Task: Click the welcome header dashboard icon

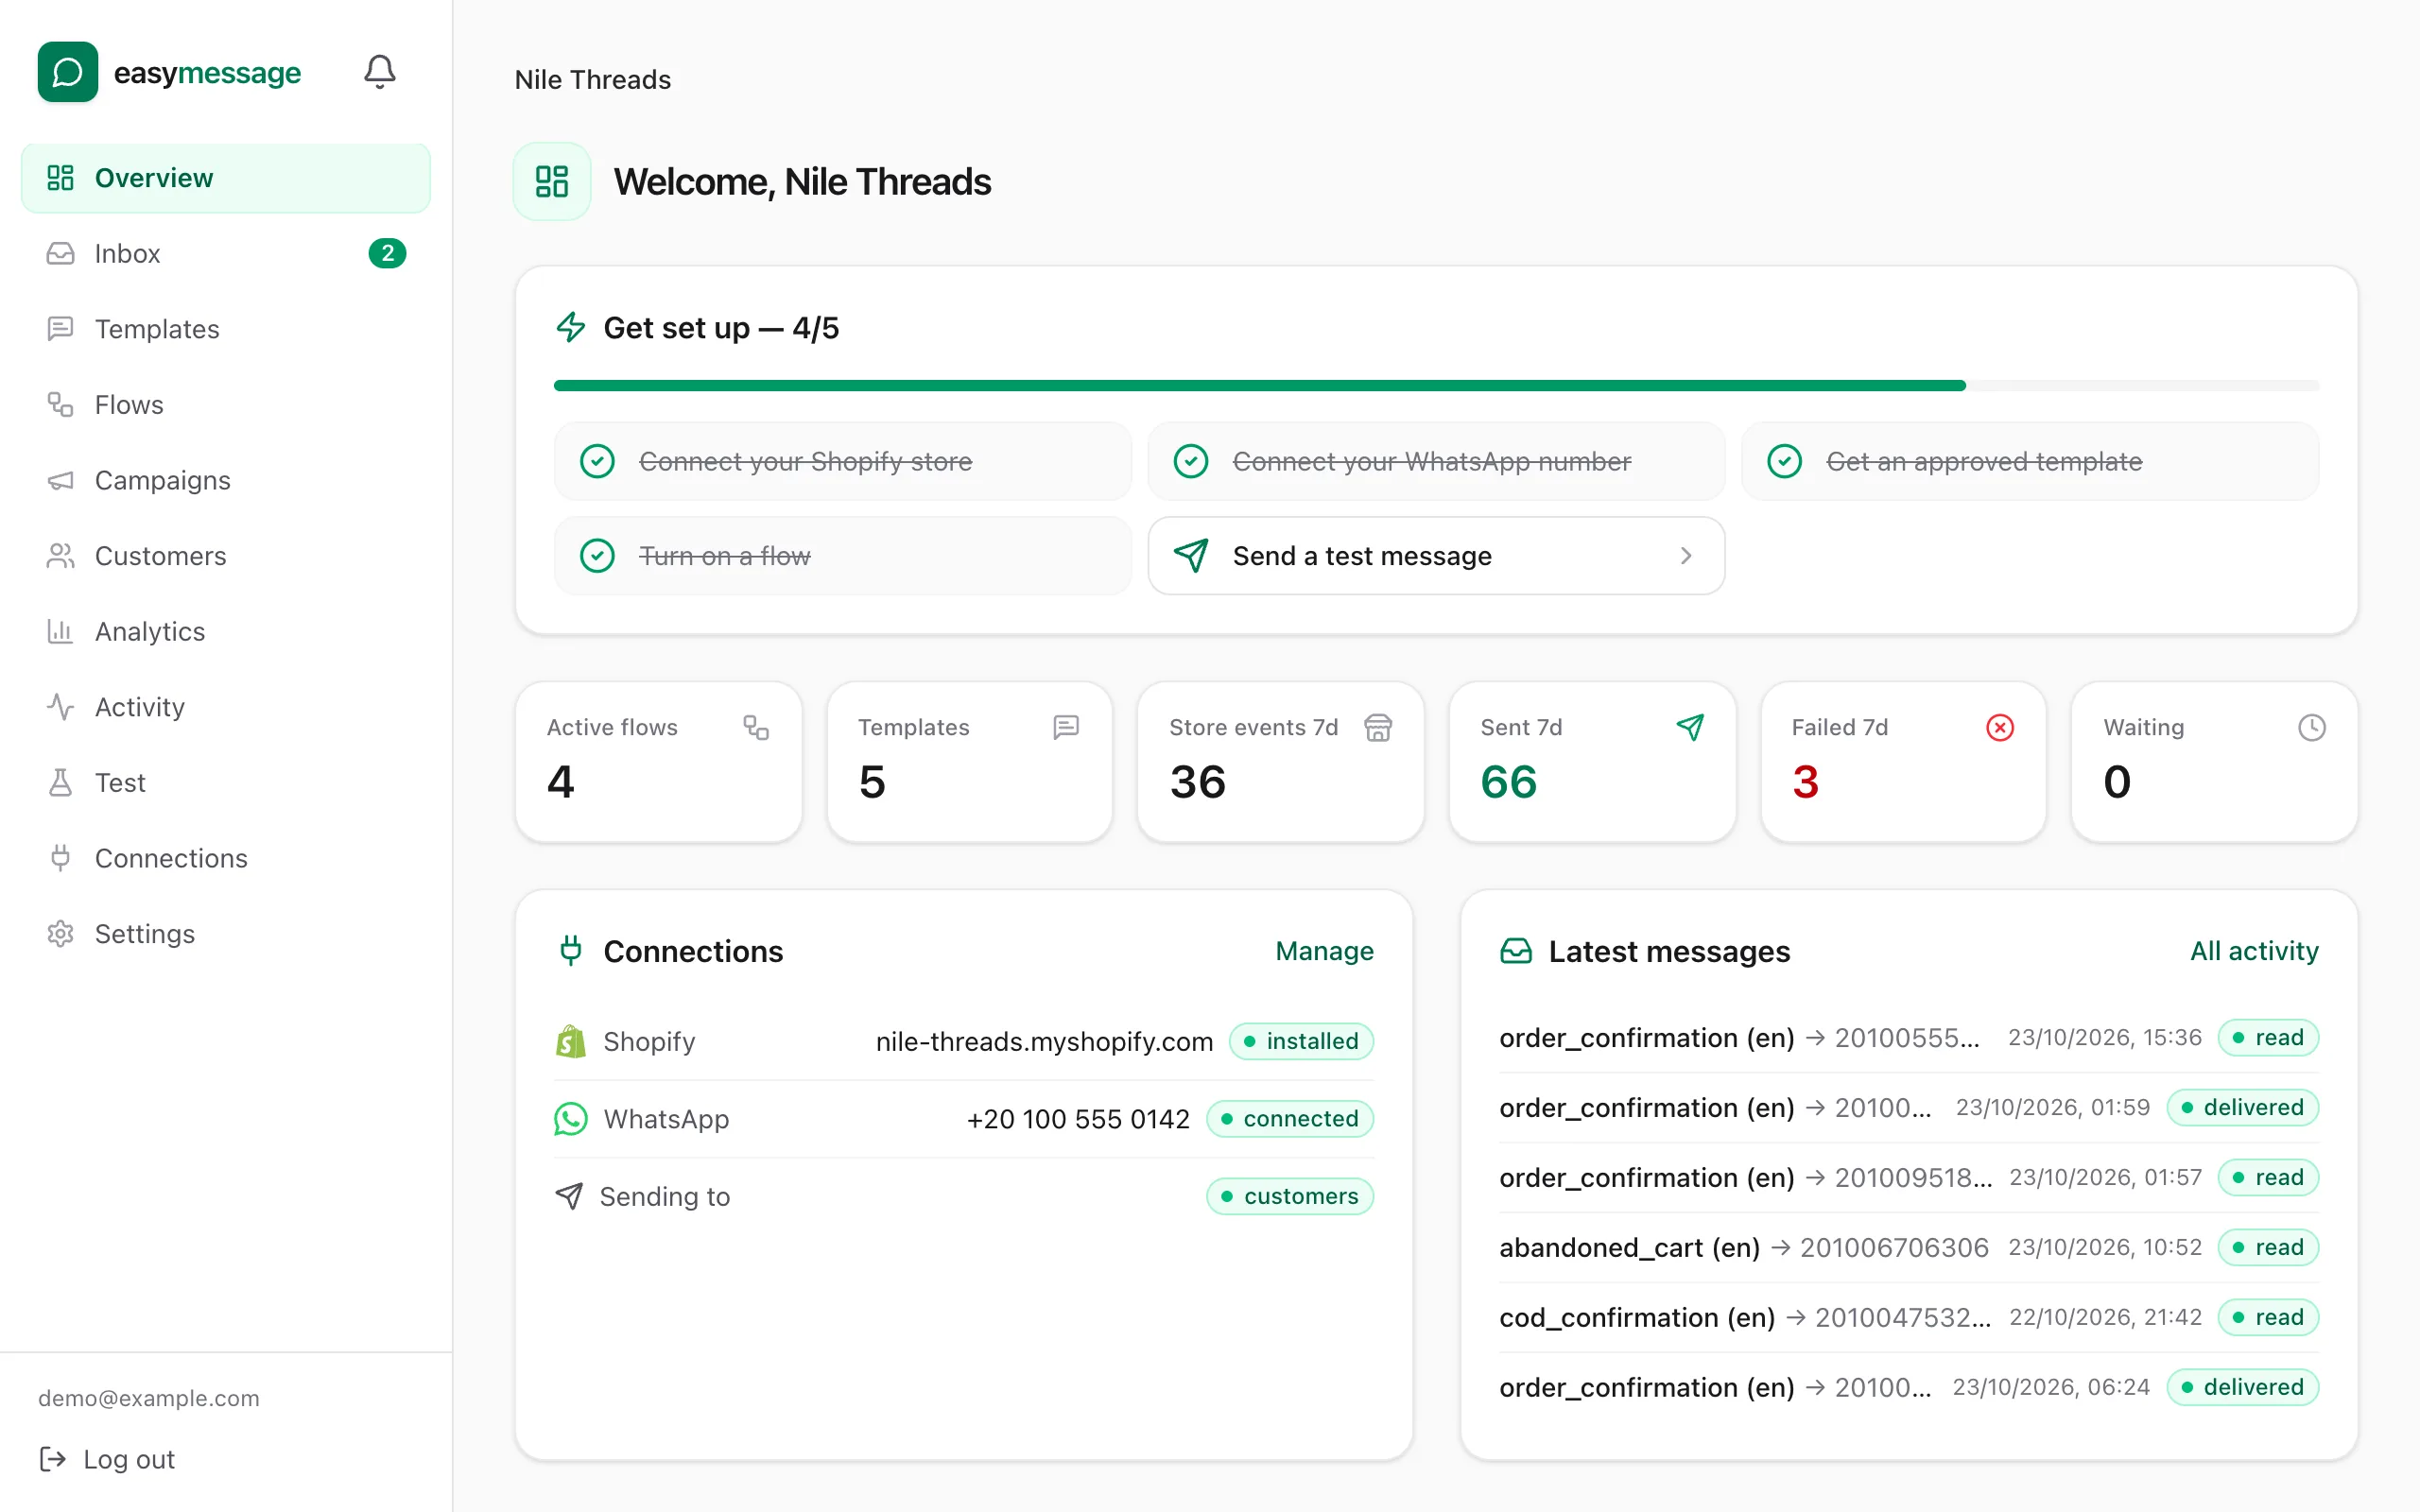Action: pyautogui.click(x=552, y=181)
